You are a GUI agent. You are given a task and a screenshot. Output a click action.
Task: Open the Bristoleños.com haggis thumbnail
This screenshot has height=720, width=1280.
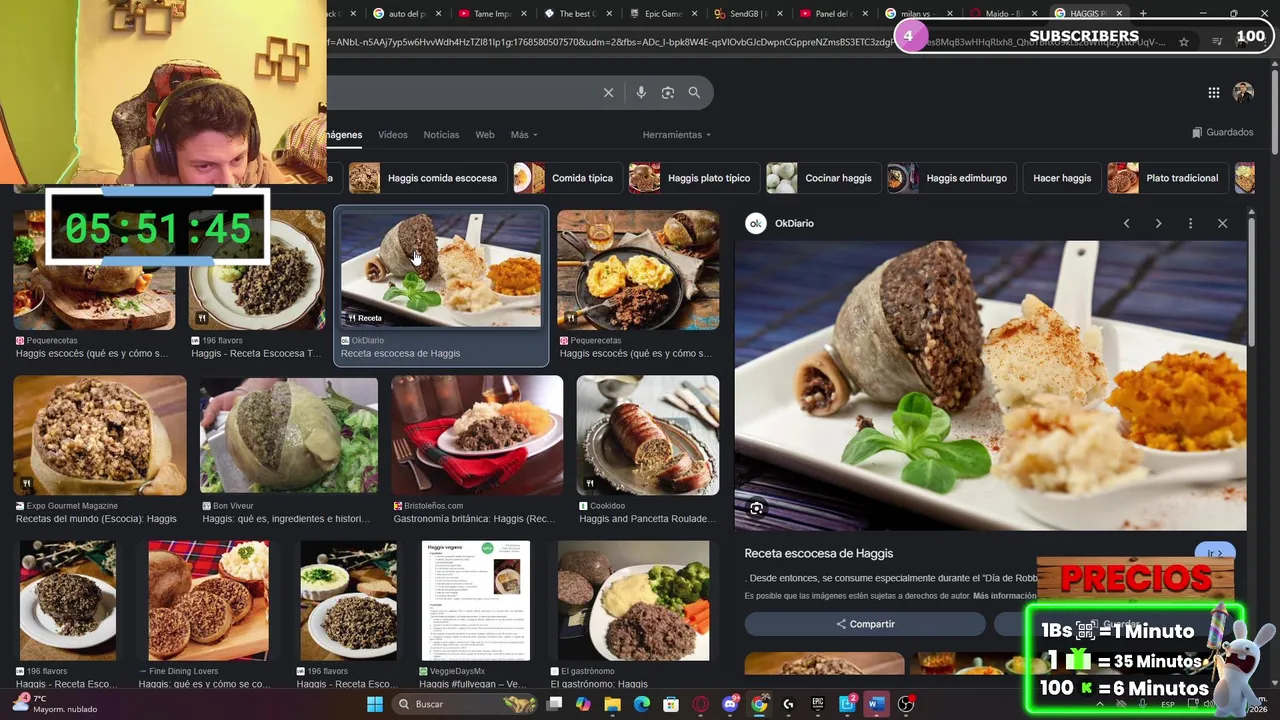click(477, 435)
